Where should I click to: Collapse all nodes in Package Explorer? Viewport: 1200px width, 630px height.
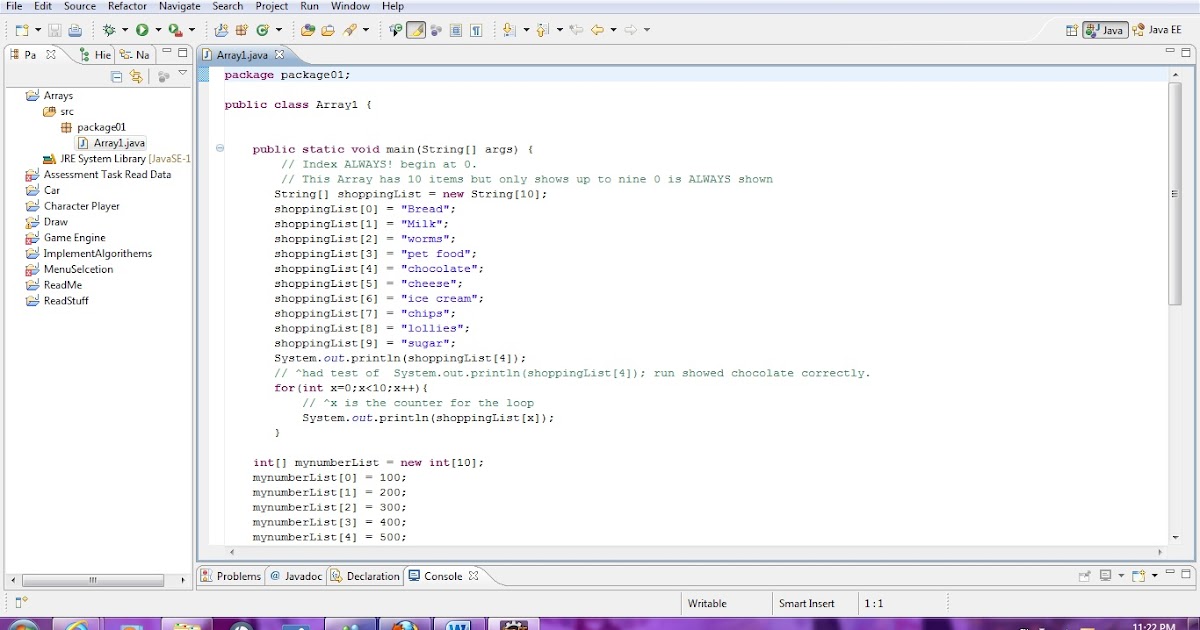[x=116, y=76]
